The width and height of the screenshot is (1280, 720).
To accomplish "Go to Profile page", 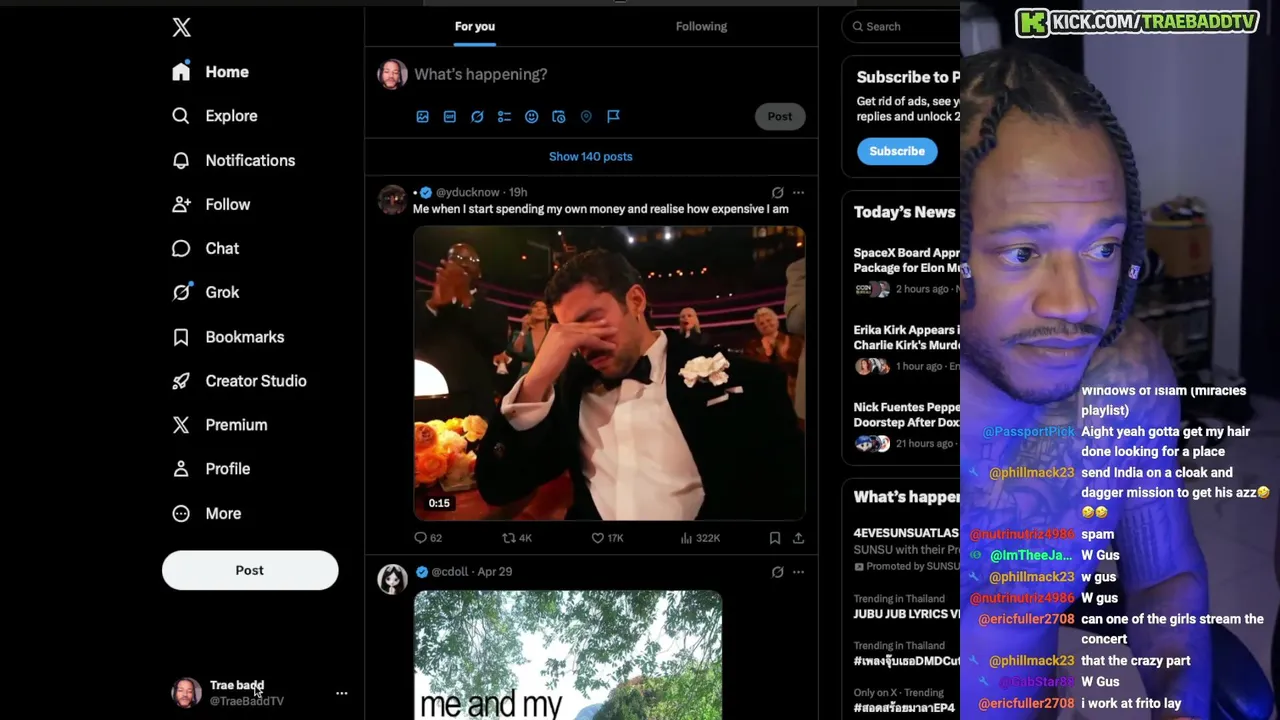I will pyautogui.click(x=211, y=469).
